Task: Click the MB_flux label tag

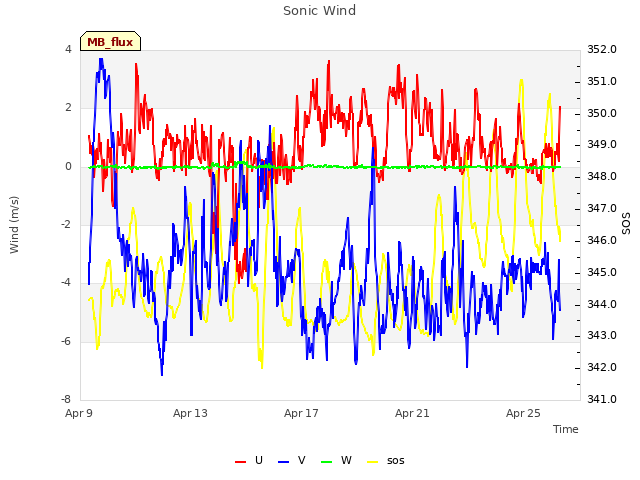Action: coord(110,41)
